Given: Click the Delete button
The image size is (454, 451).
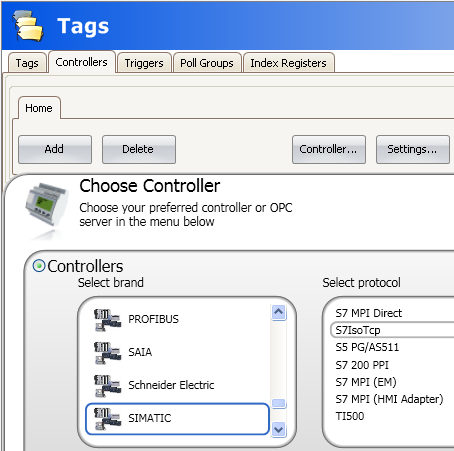Looking at the screenshot, I should point(139,149).
